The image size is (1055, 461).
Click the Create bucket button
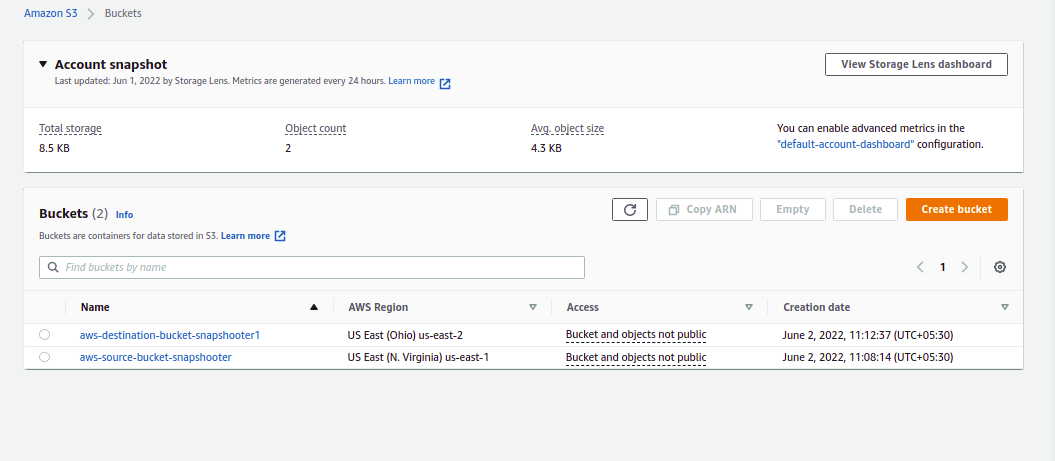click(956, 209)
